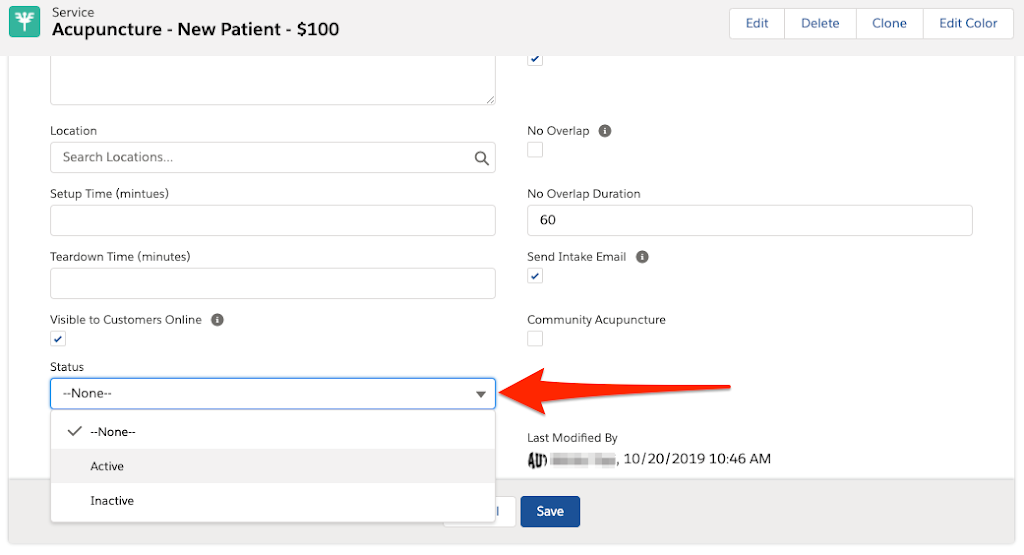The image size is (1024, 555).
Task: Click Visible to Customers Online info icon
Action: [217, 320]
